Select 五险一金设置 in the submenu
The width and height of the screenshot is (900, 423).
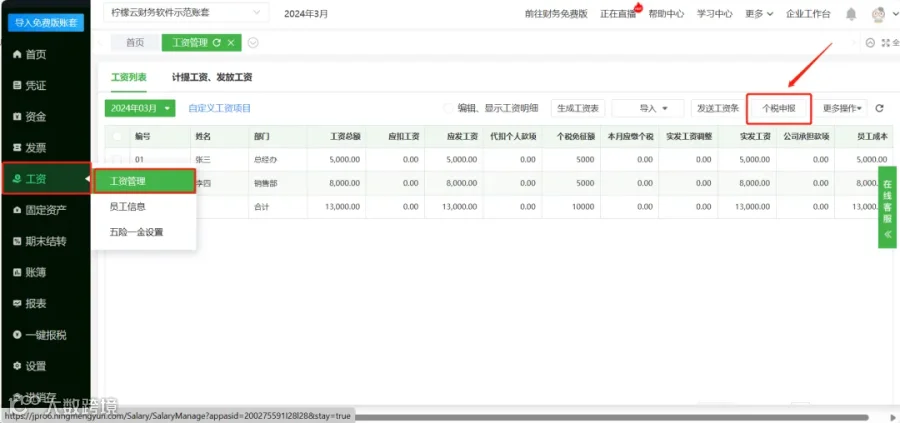coord(137,232)
